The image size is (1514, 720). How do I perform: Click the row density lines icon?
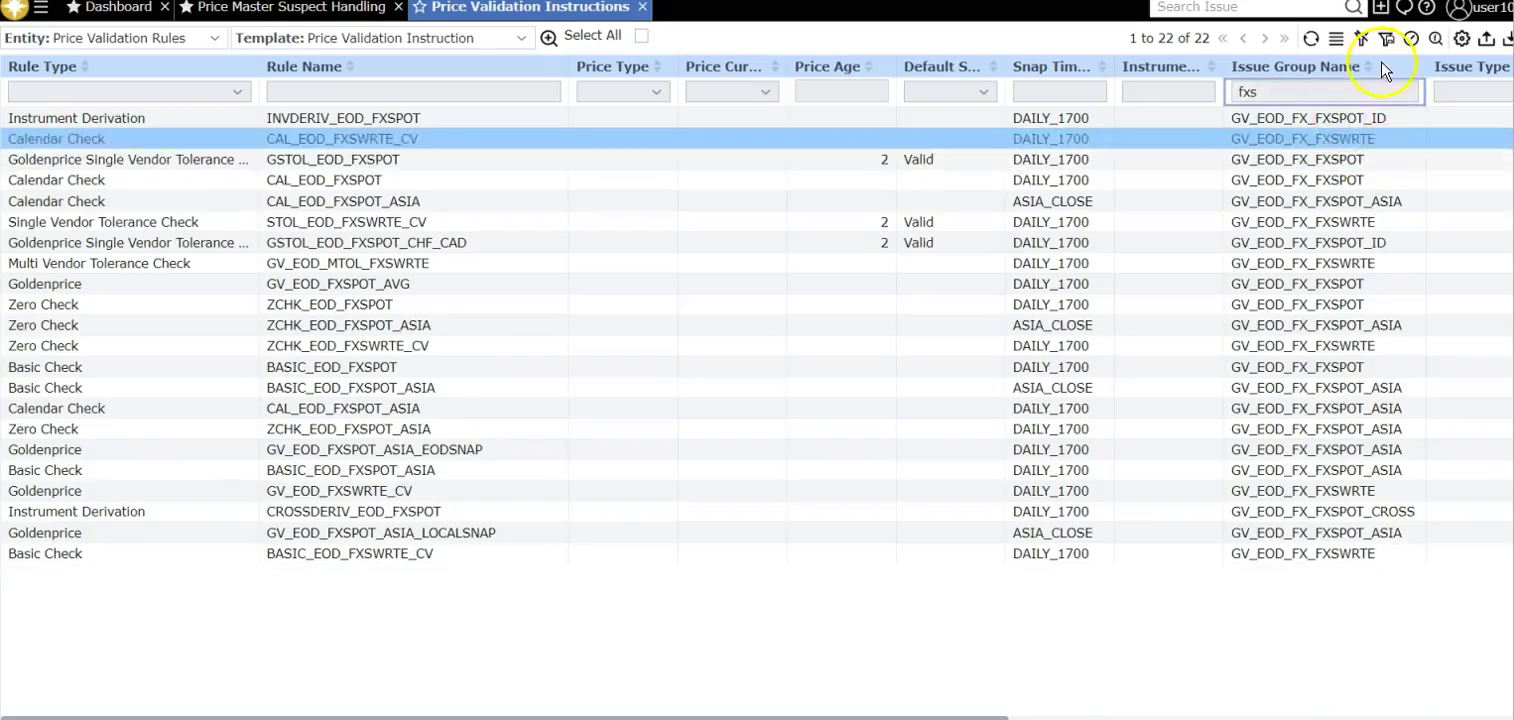click(1336, 39)
